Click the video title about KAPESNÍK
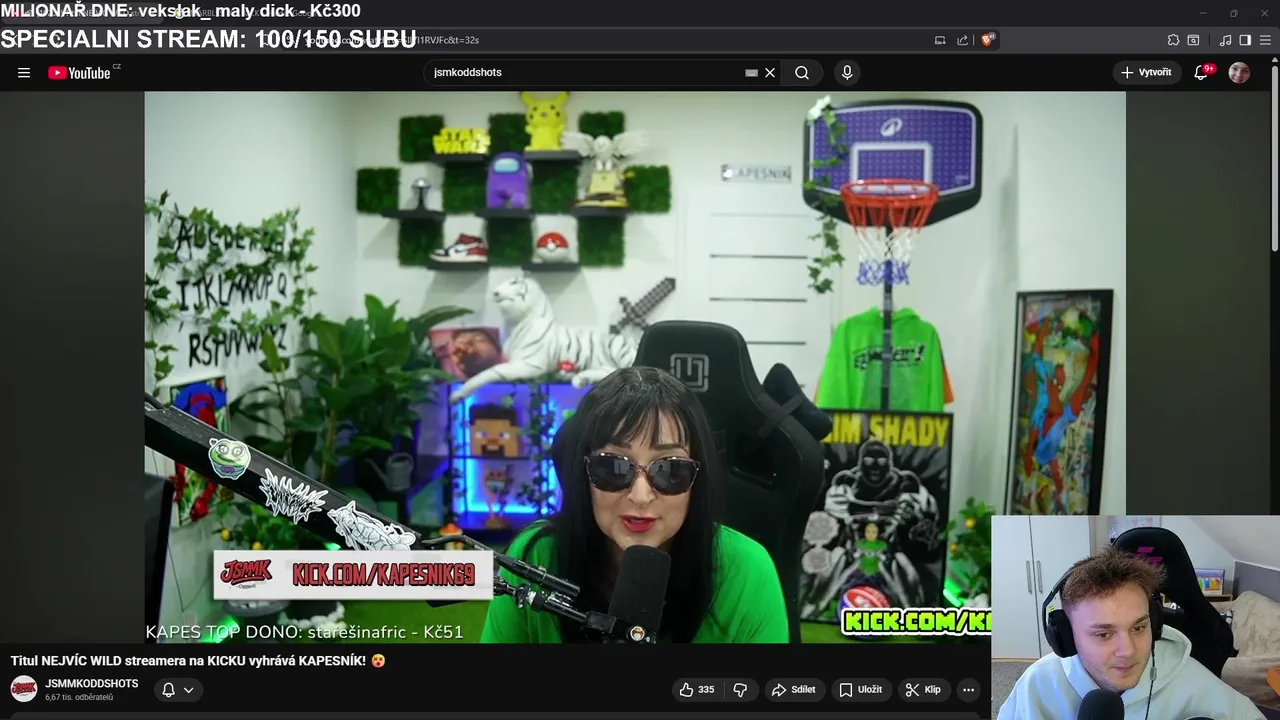Image resolution: width=1280 pixels, height=720 pixels. (x=198, y=661)
